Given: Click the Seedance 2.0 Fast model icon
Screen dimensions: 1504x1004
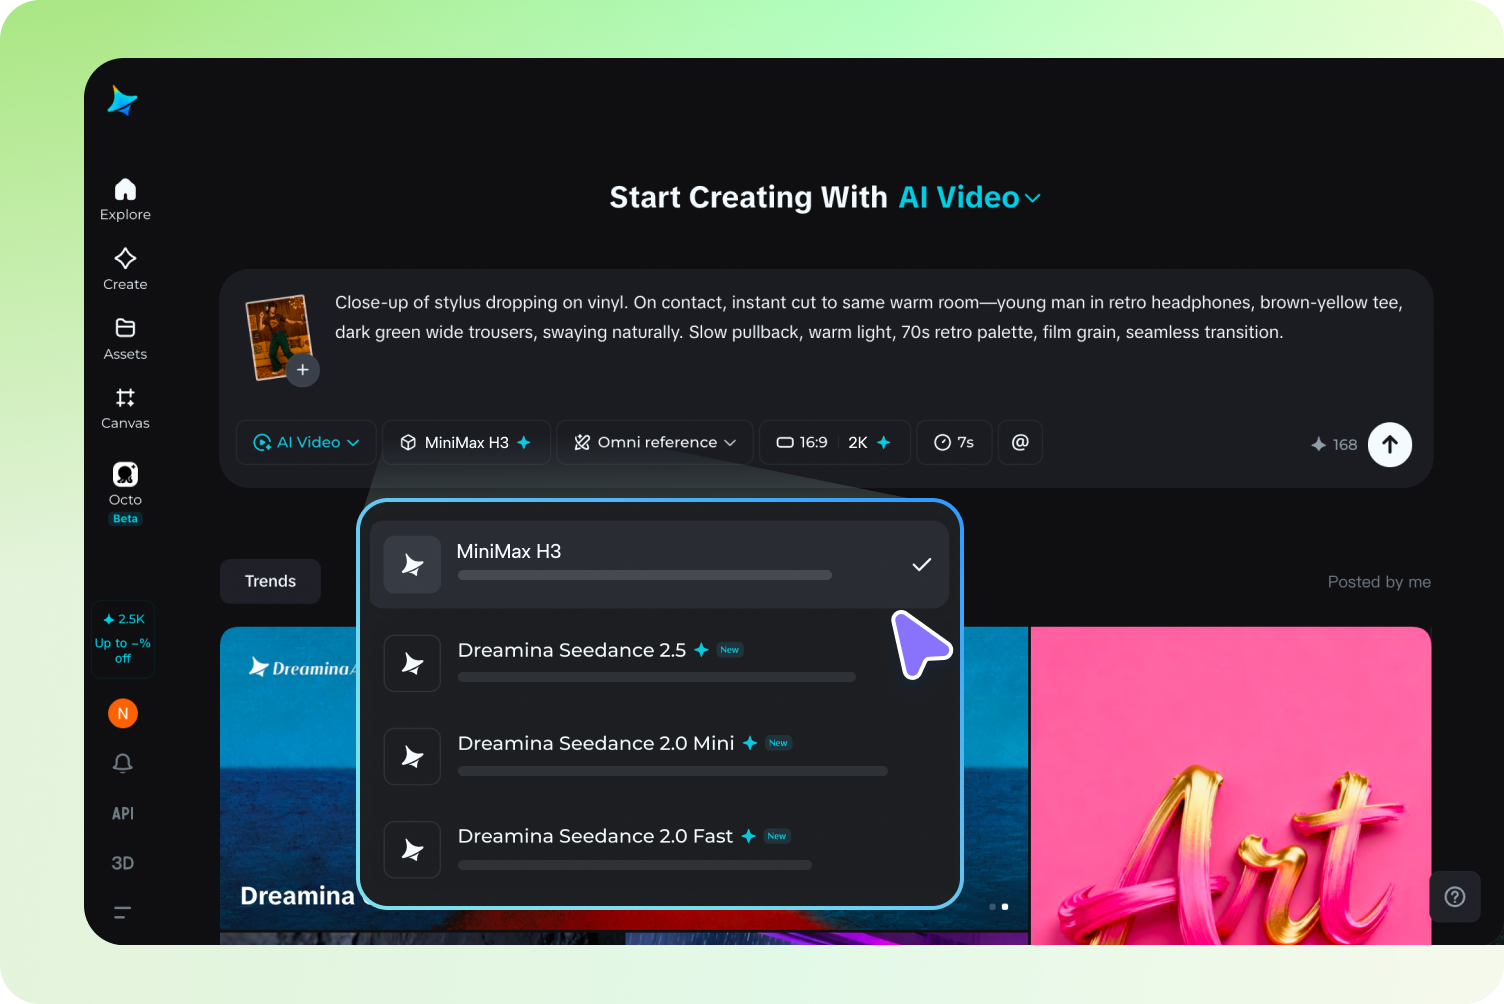Looking at the screenshot, I should point(412,849).
